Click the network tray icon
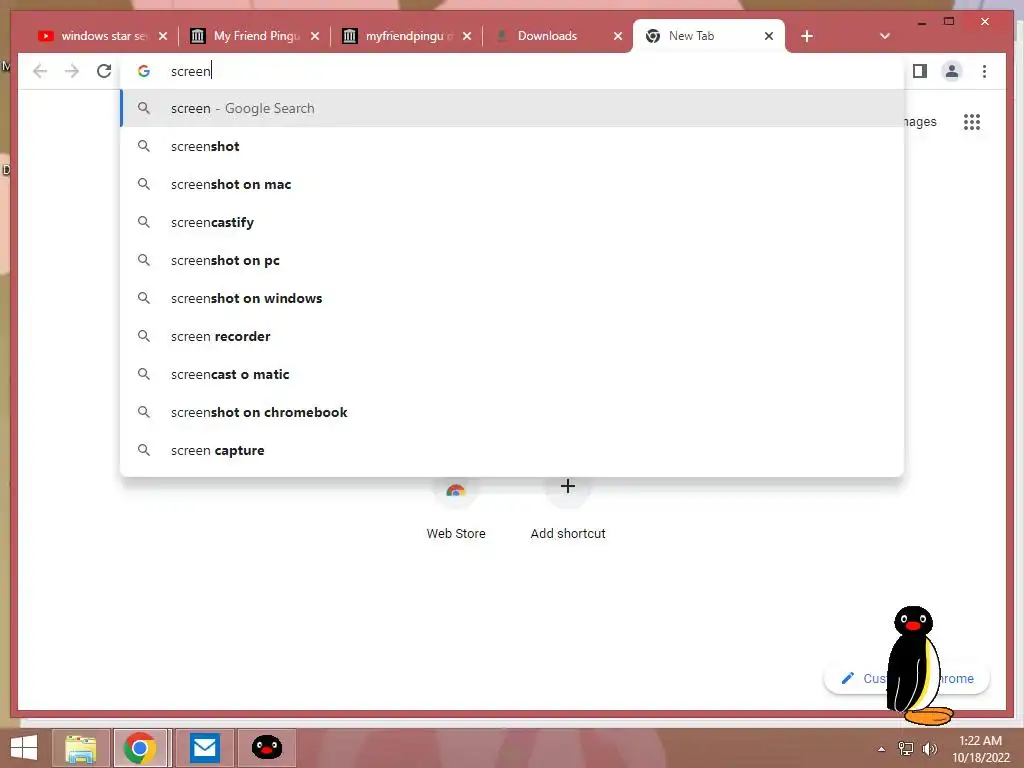The width and height of the screenshot is (1024, 768). (906, 749)
